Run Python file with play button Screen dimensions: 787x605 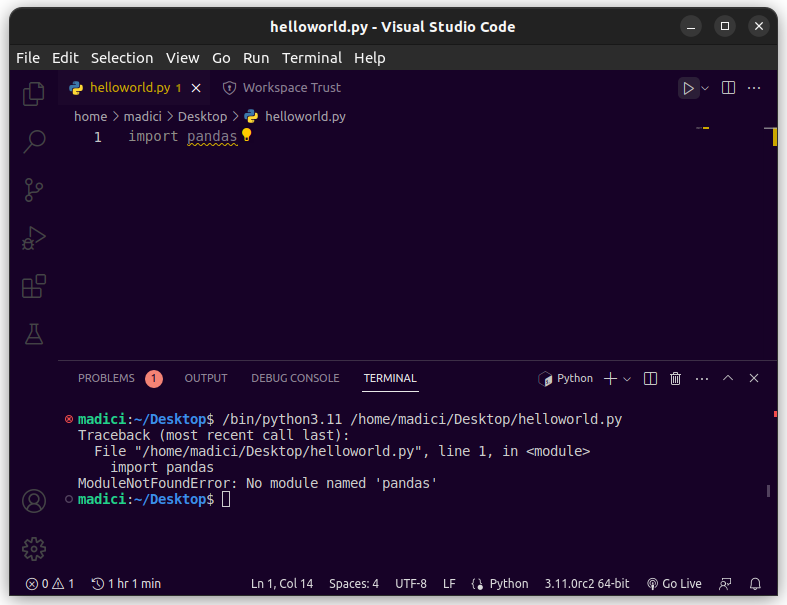[688, 88]
